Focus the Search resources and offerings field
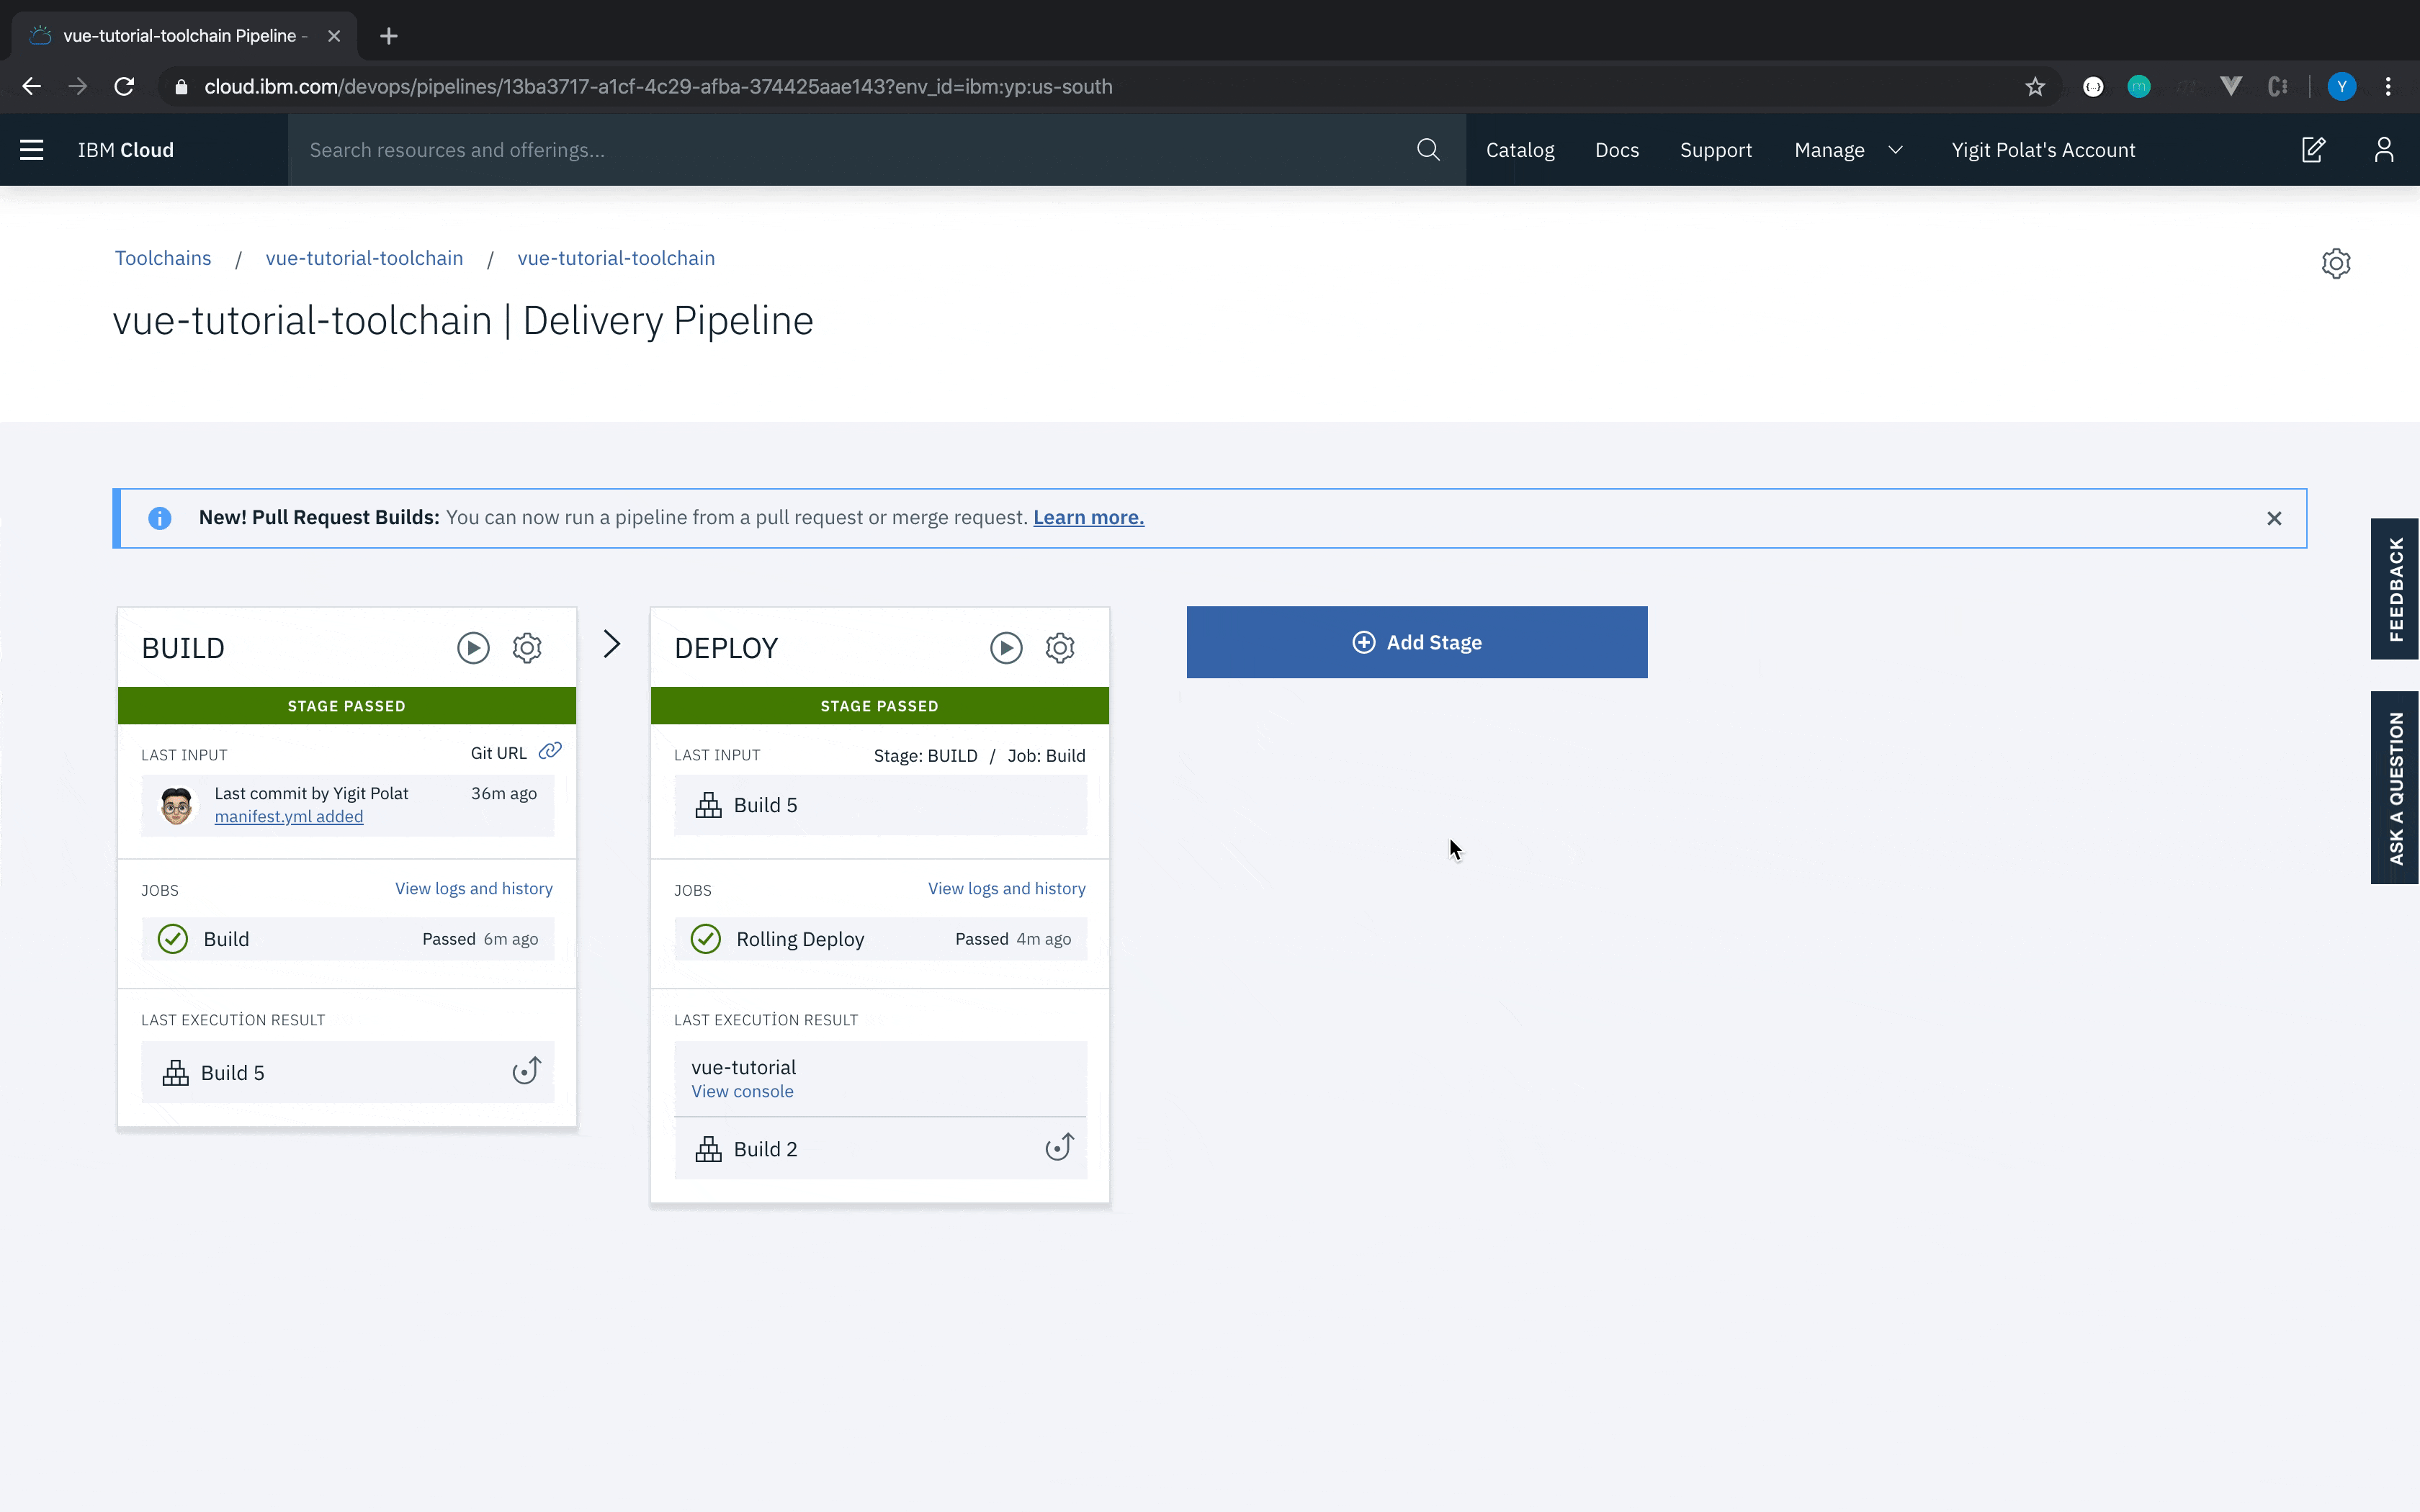 (850, 150)
